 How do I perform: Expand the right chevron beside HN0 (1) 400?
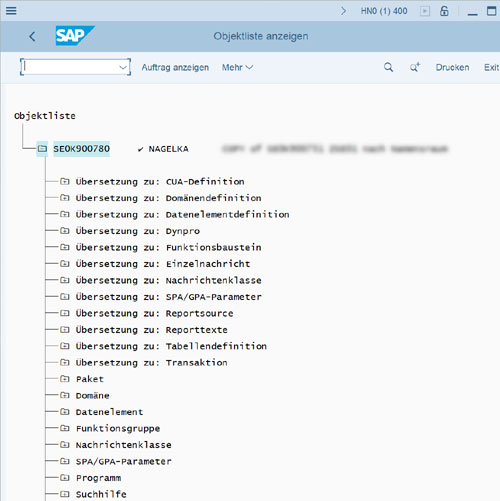coord(343,11)
